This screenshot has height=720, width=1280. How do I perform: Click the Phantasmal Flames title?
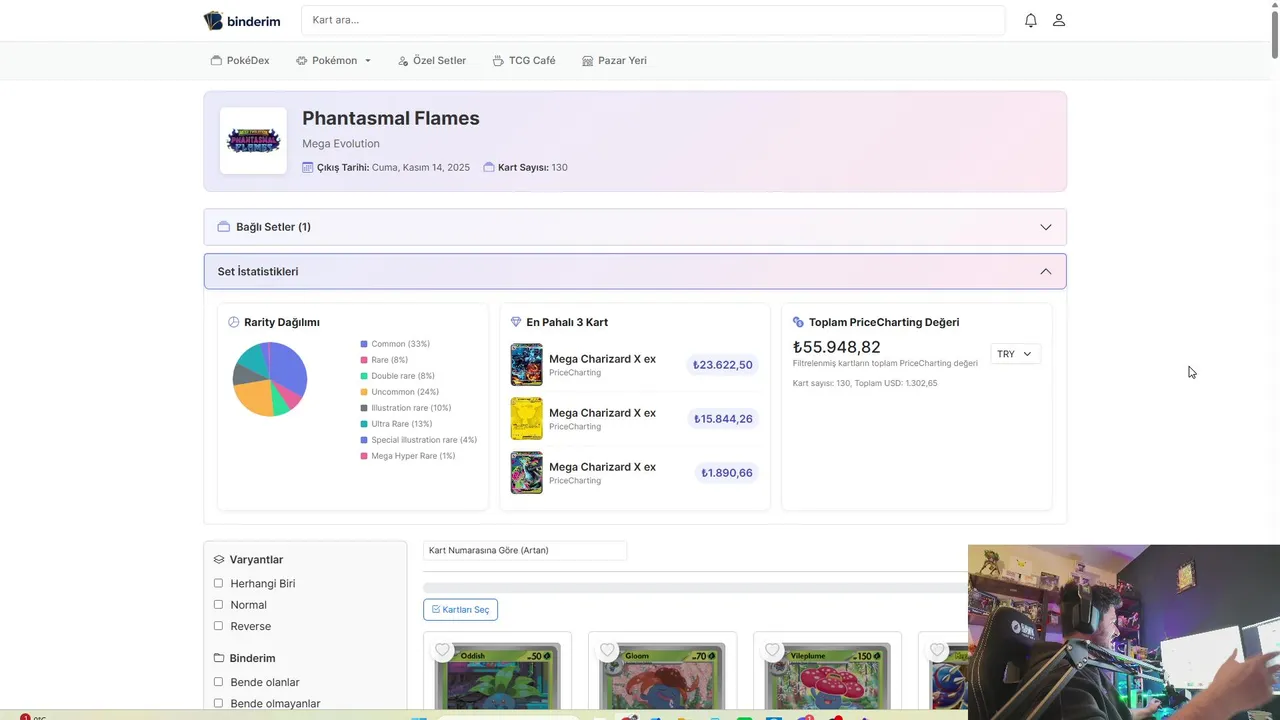click(x=391, y=118)
